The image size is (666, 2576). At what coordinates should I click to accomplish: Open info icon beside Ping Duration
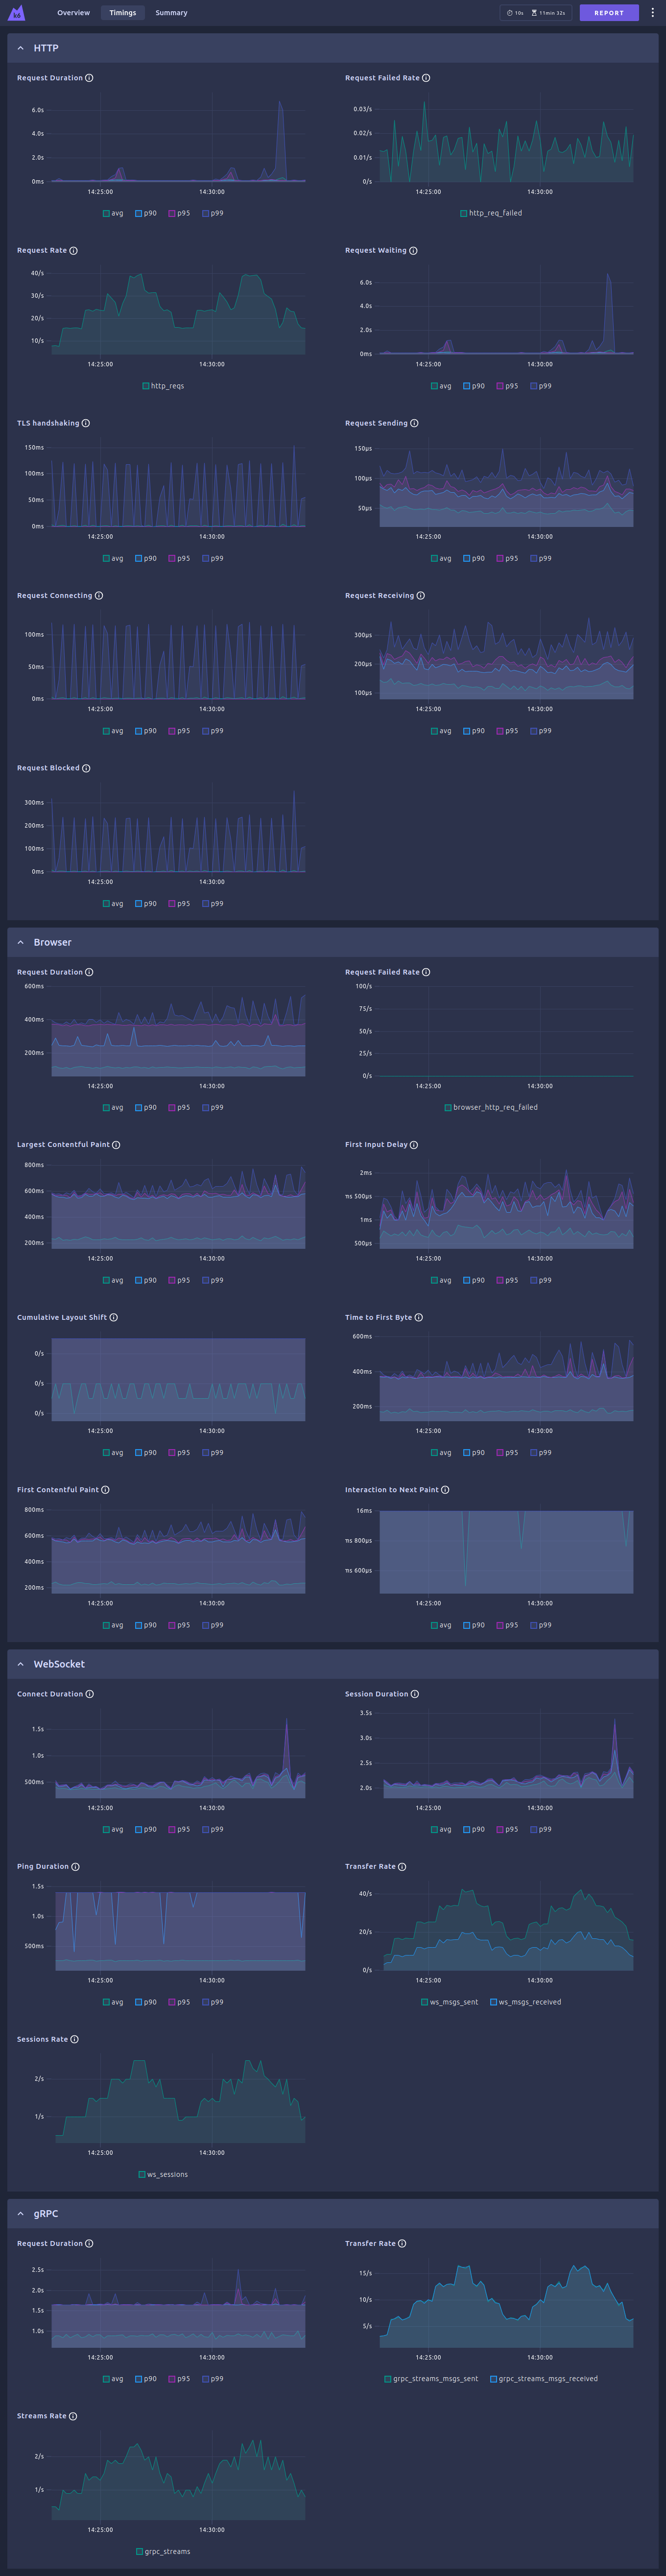coord(75,1867)
